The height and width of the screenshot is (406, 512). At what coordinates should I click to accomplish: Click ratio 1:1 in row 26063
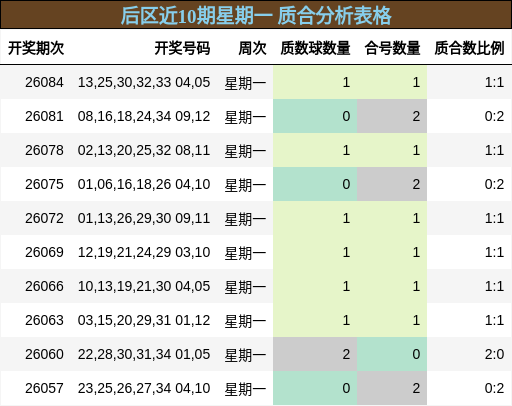(494, 320)
